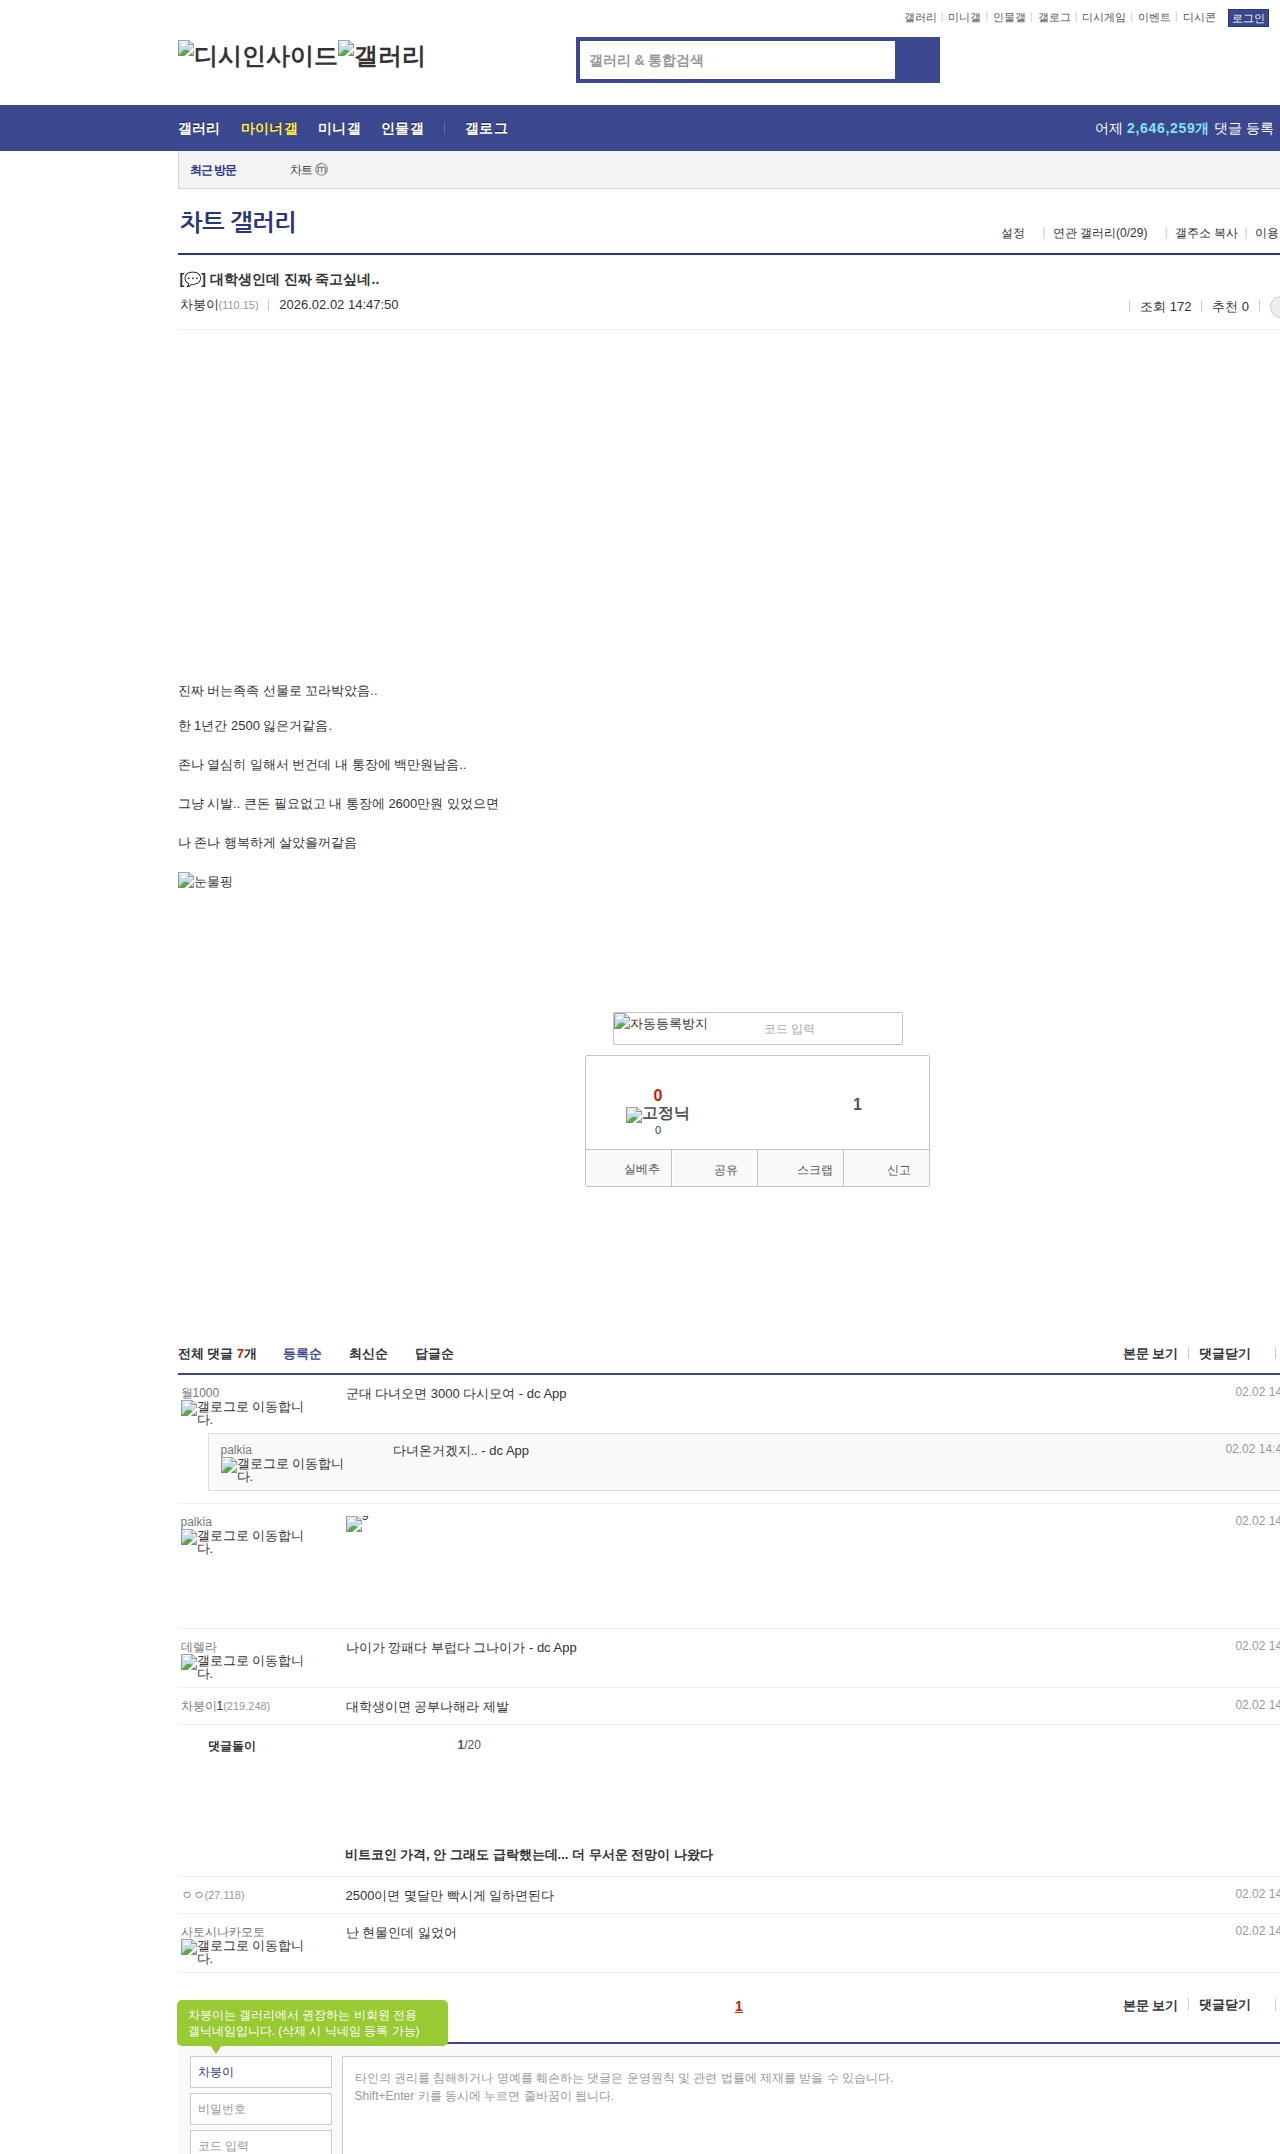
Task: Click the blue search button beside search box
Action: coord(916,60)
